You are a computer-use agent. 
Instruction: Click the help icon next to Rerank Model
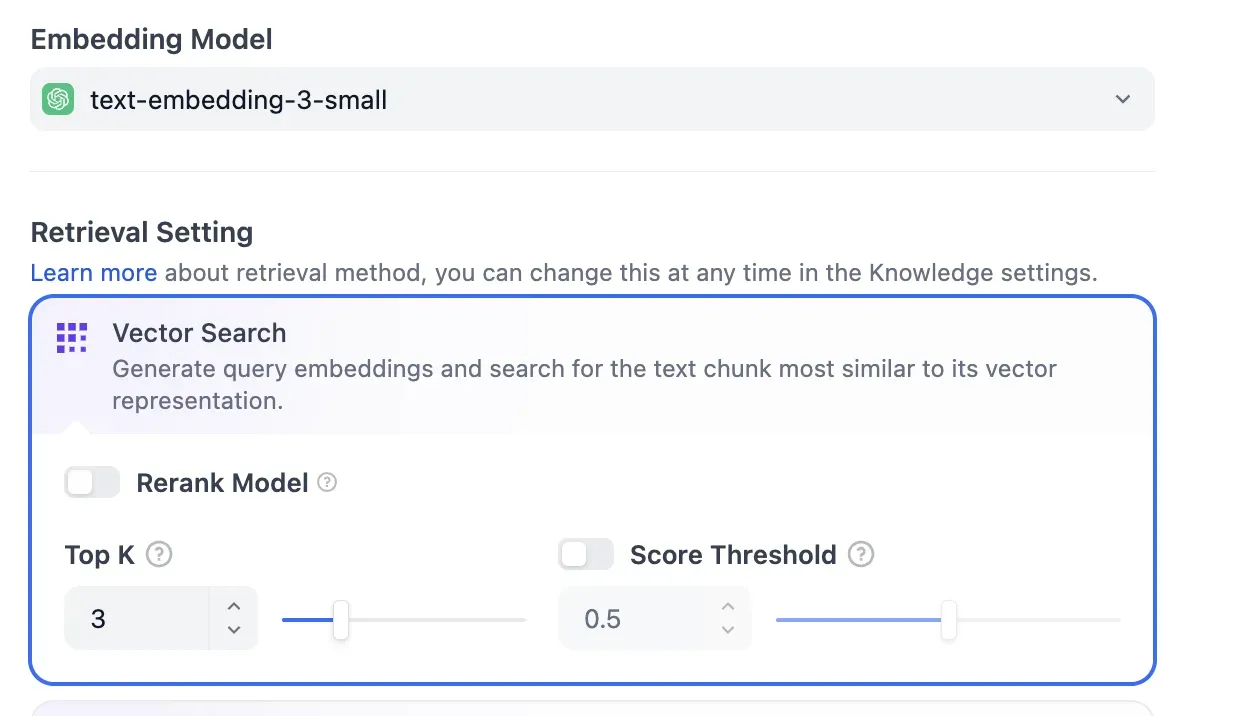pos(327,483)
